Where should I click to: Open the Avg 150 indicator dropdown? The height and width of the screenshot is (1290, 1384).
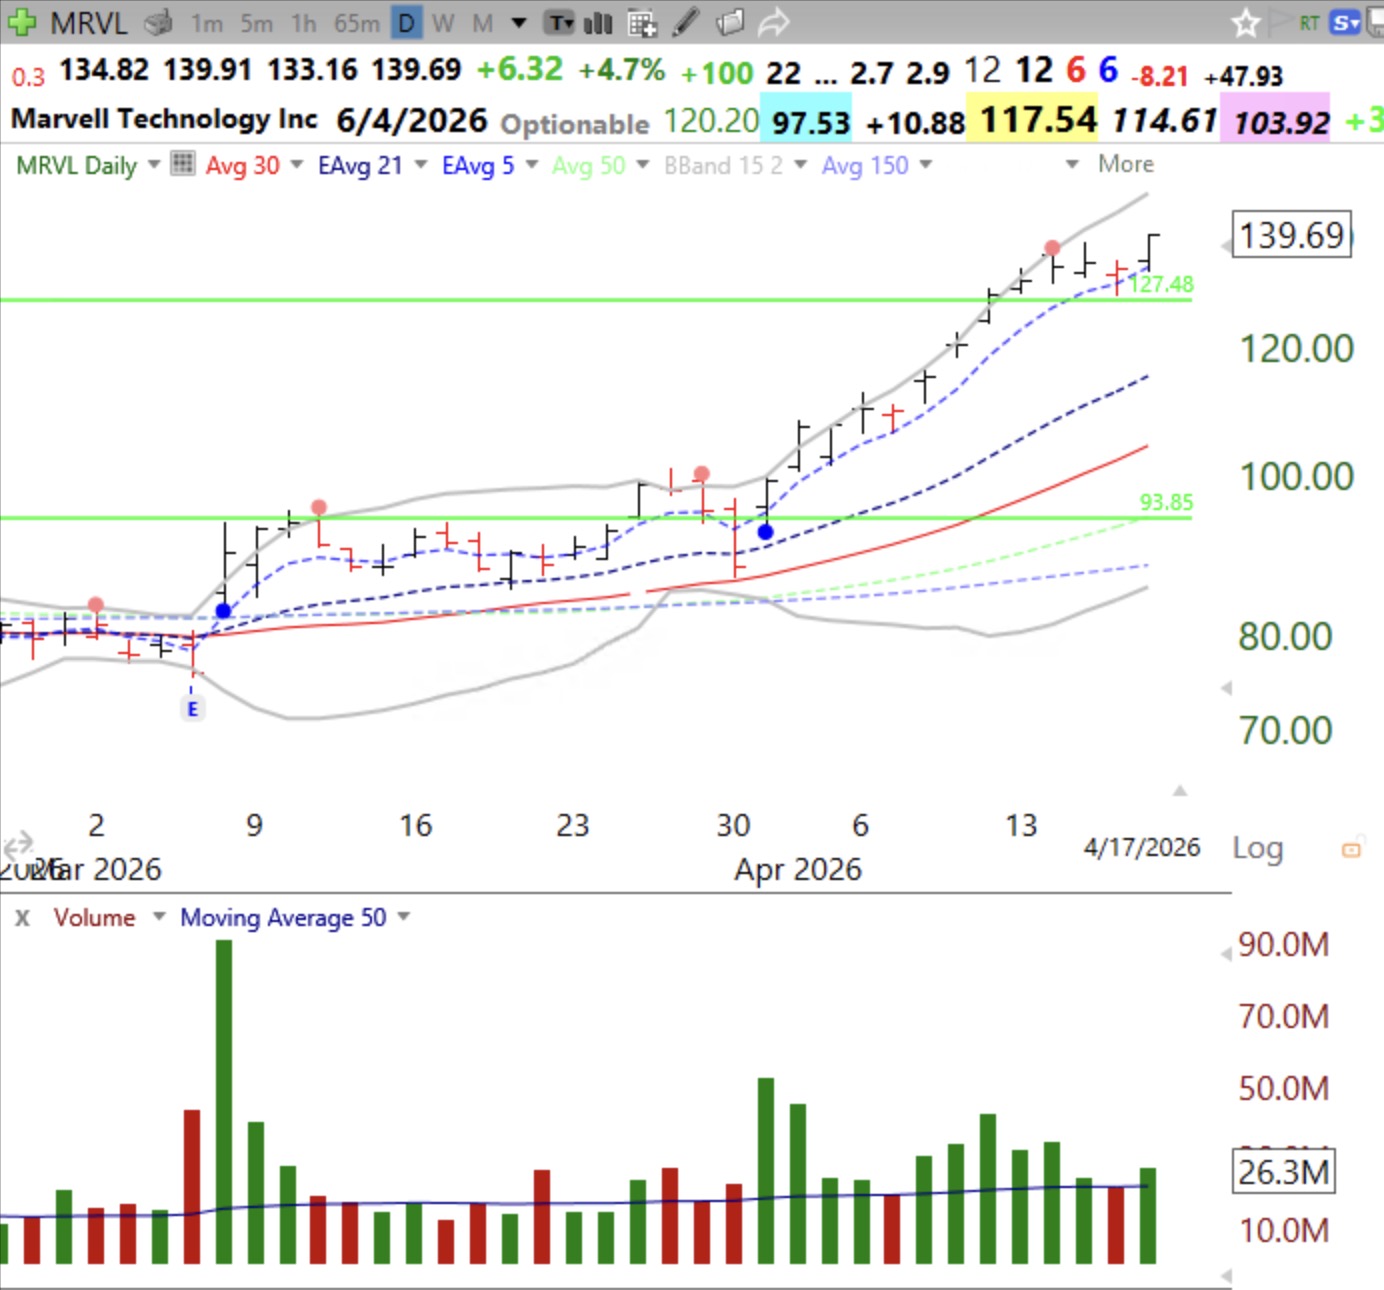click(x=925, y=164)
